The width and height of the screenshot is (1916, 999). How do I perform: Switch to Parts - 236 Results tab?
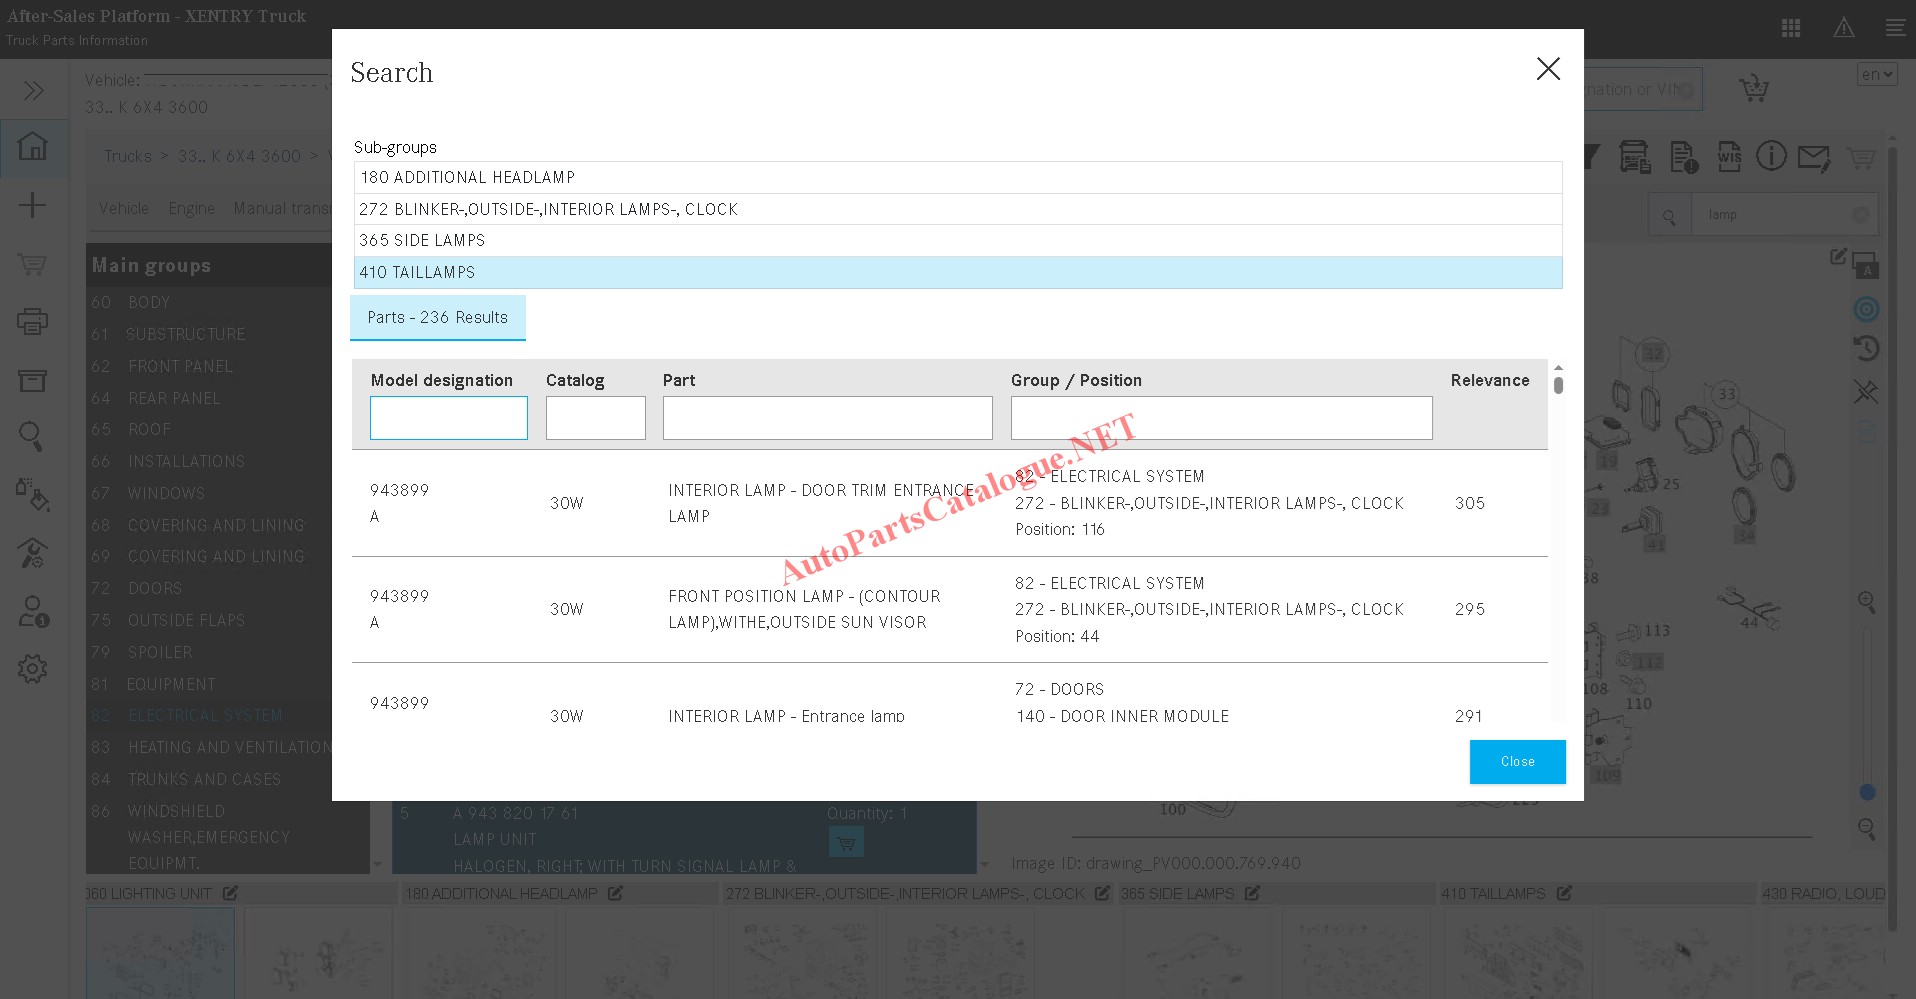tap(438, 318)
